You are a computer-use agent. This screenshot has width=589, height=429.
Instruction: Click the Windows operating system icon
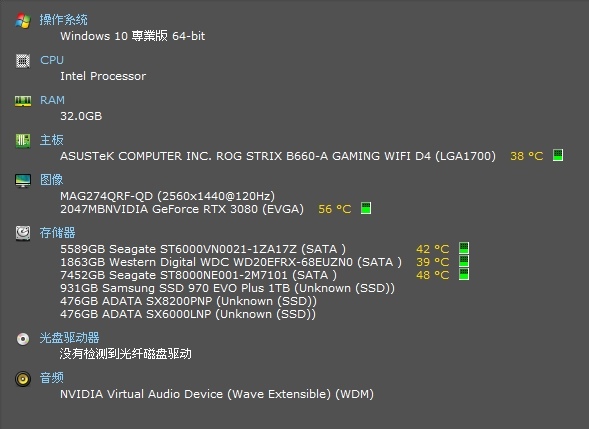[23, 21]
